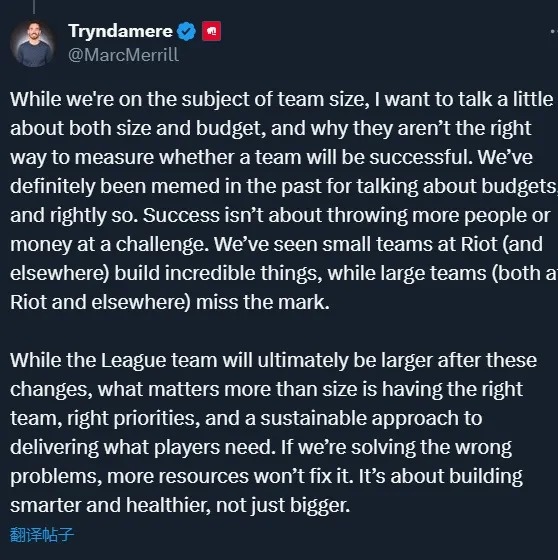558x560 pixels.
Task: Click the red Riot Games fist badge
Action: pos(211,31)
